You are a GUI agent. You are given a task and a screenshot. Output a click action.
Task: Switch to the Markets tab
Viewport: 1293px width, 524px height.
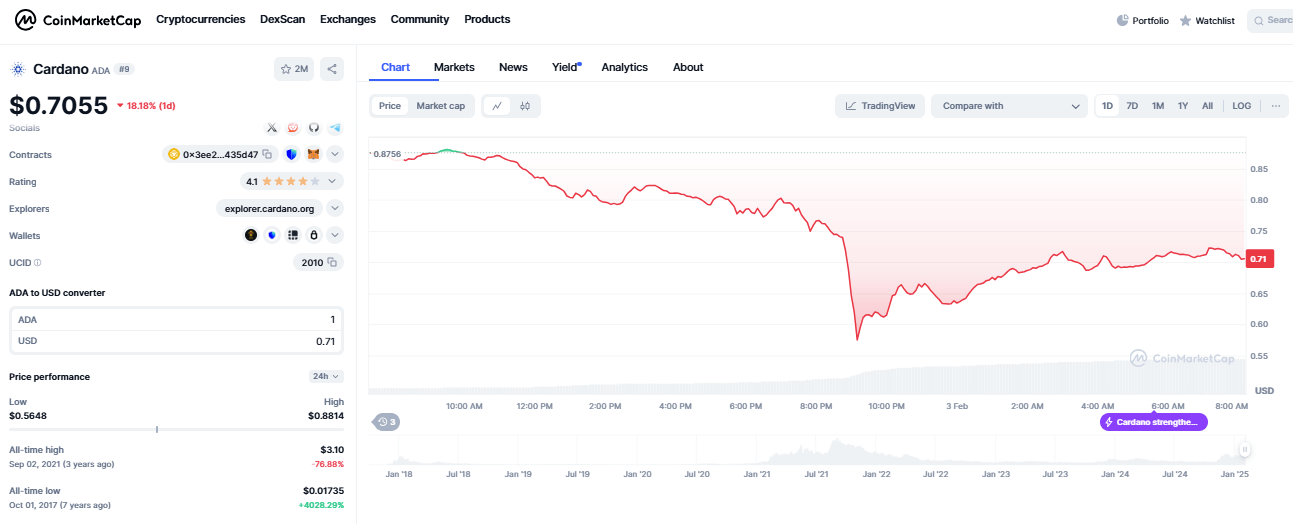click(454, 67)
